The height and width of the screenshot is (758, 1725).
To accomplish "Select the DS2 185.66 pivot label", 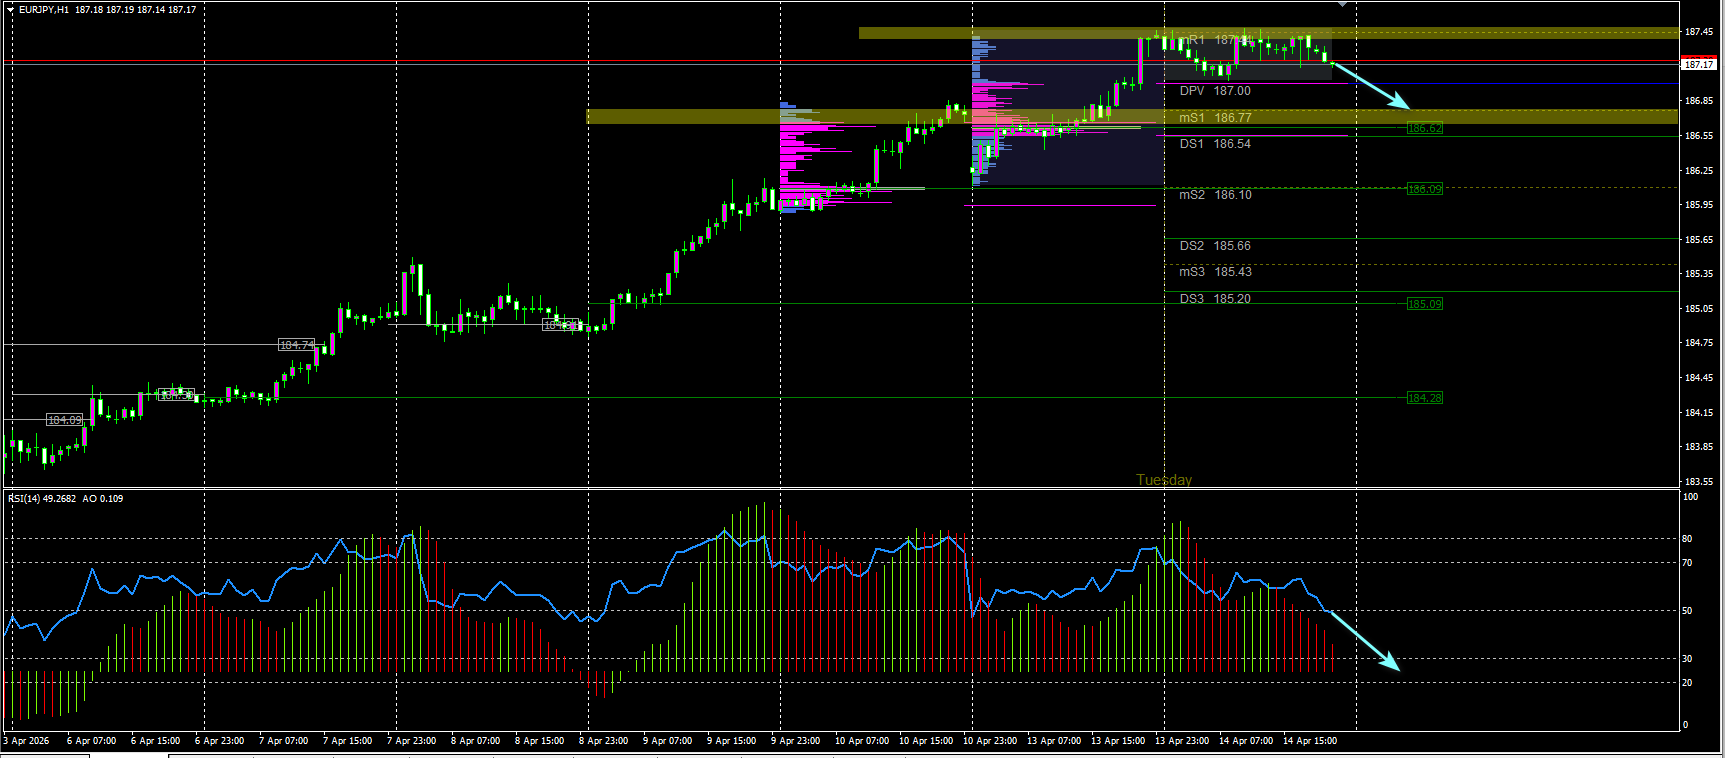I will coord(1215,246).
